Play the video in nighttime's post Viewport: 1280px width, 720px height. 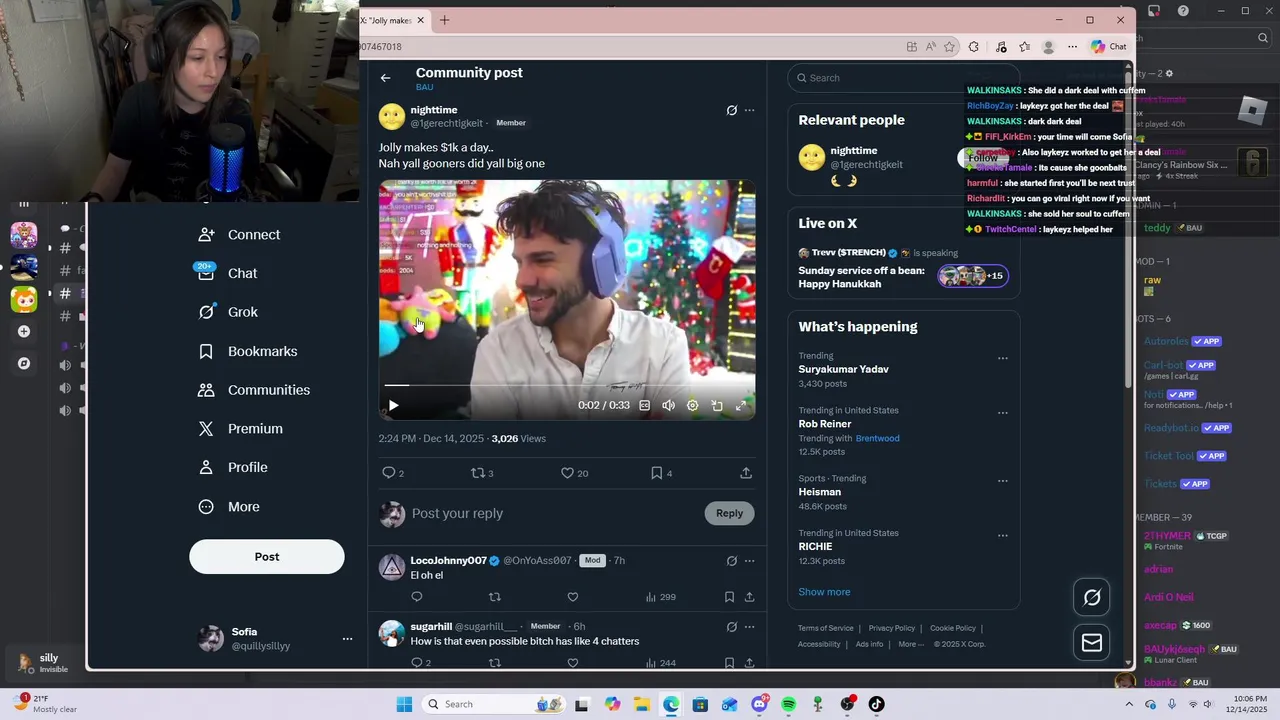(393, 405)
